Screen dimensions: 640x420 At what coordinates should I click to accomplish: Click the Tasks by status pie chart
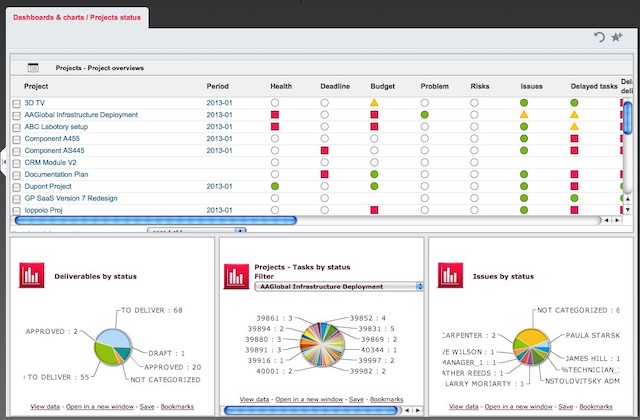click(x=322, y=344)
